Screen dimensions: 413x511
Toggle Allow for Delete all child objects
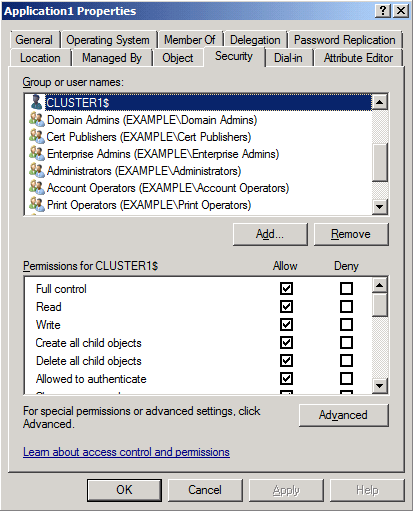point(286,360)
